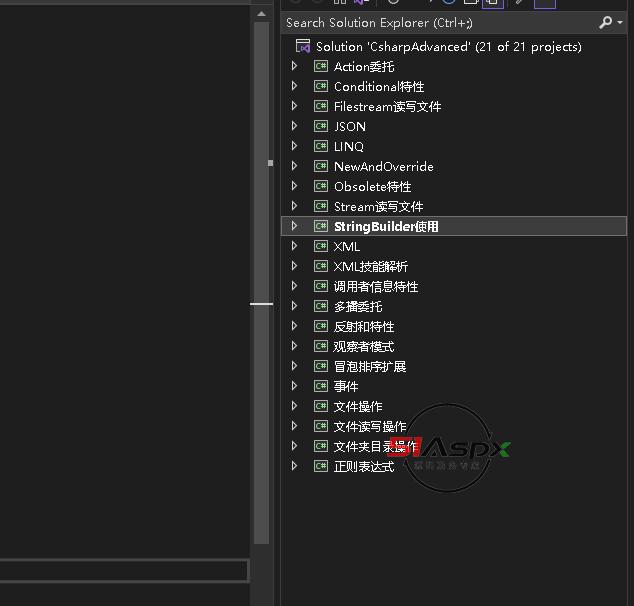Screen dimensions: 634x606
Task: Click the C# project icon for XML技能解析
Action: pos(321,266)
